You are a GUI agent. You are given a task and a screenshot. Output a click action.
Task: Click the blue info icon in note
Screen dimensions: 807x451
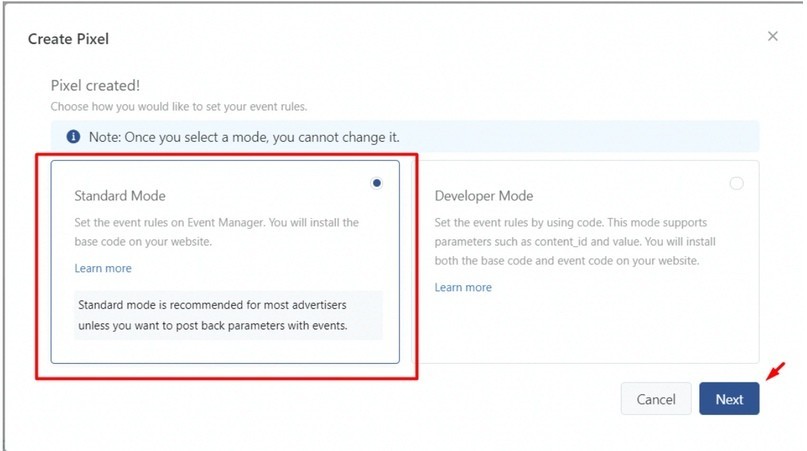(x=73, y=136)
